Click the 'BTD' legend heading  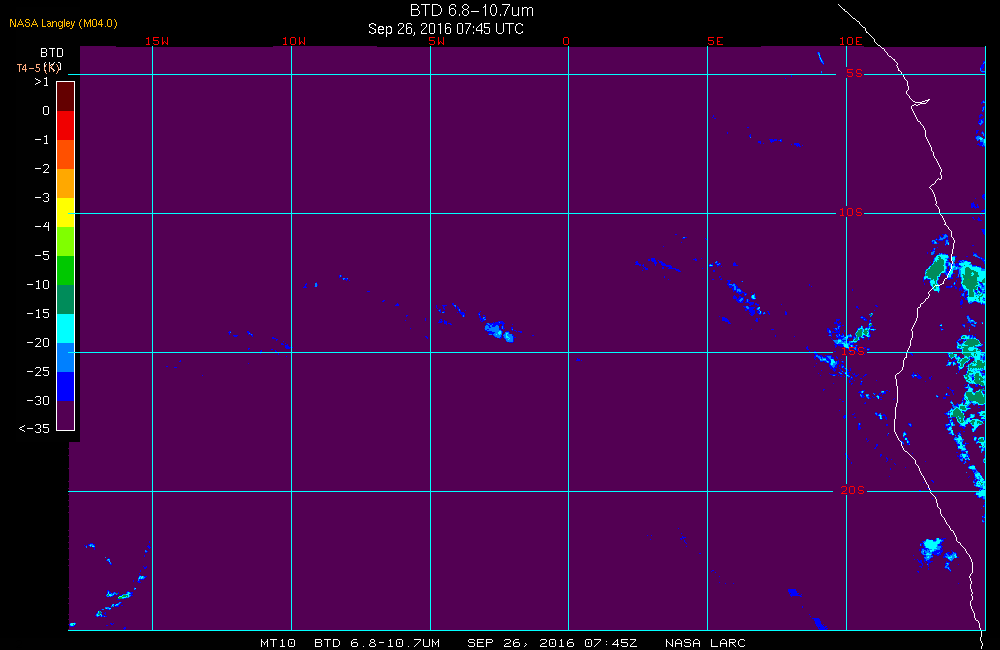pos(52,53)
